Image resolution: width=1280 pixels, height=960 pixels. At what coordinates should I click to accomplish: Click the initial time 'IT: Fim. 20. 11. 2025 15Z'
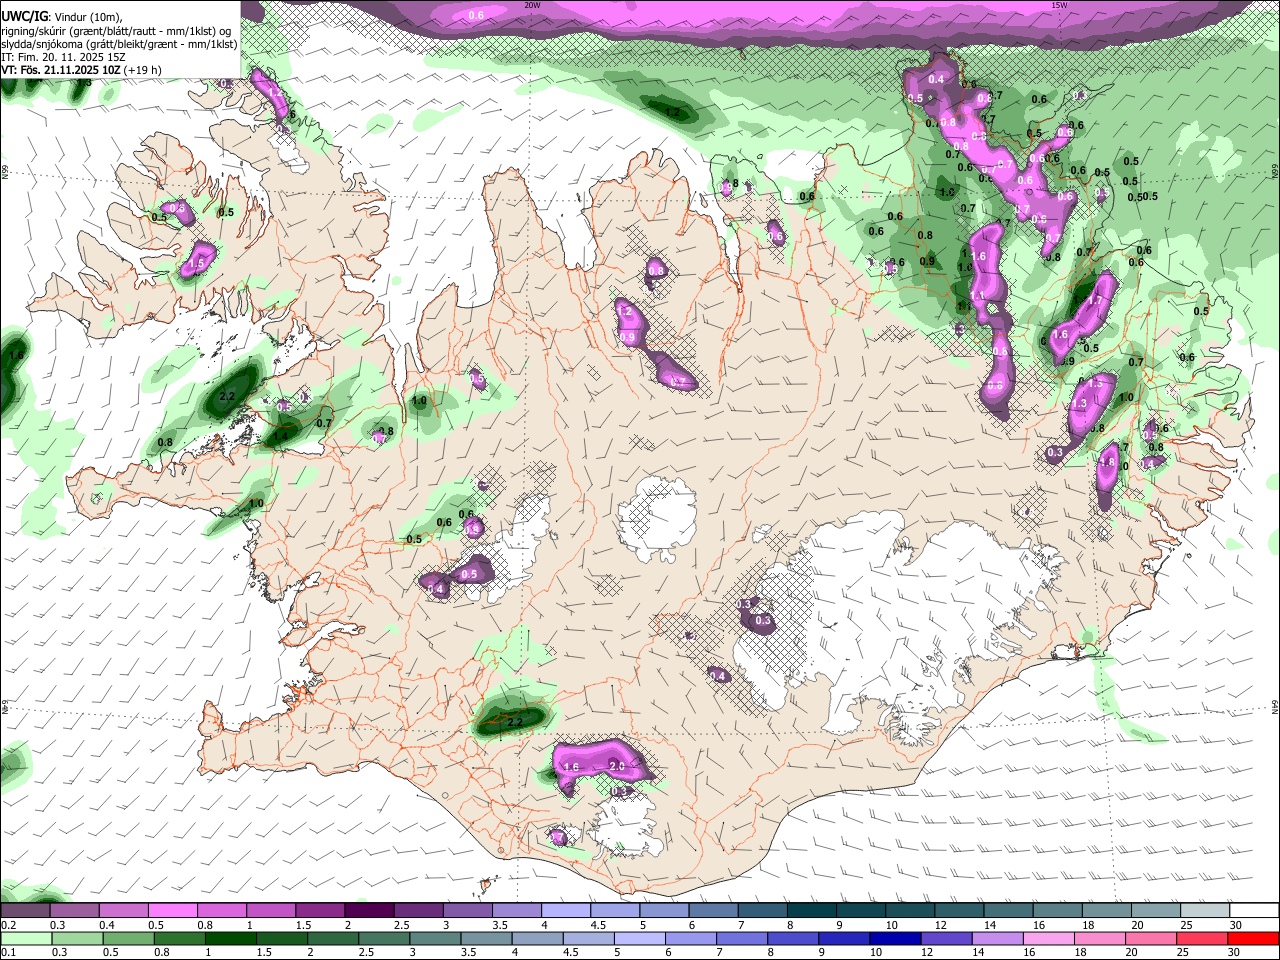tap(63, 57)
